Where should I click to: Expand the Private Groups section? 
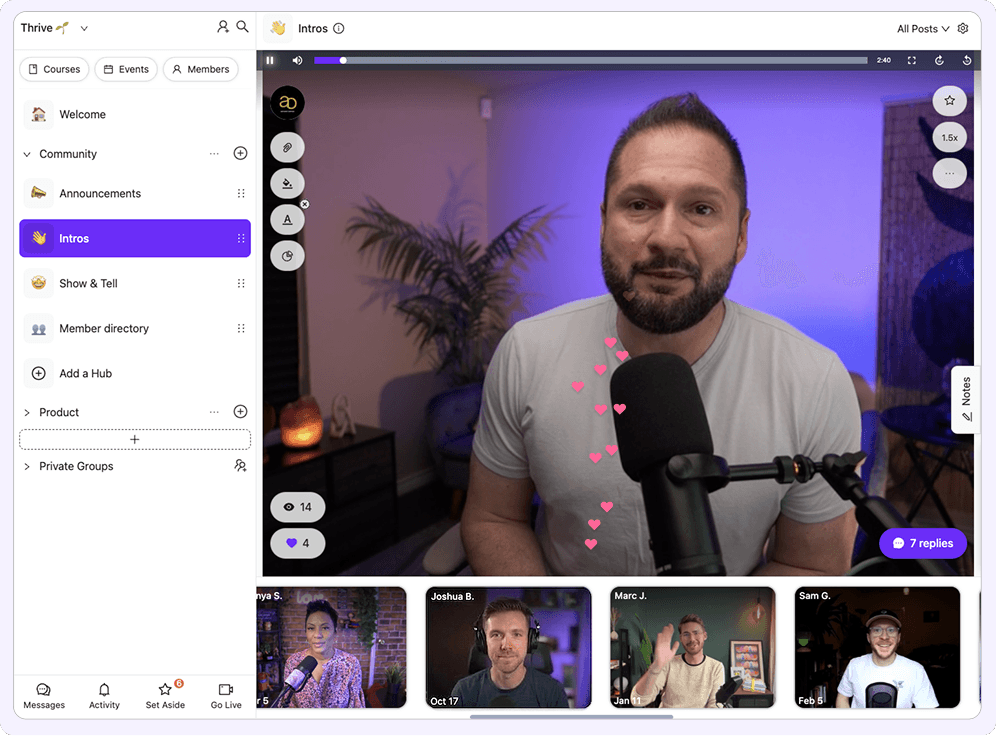[27, 467]
